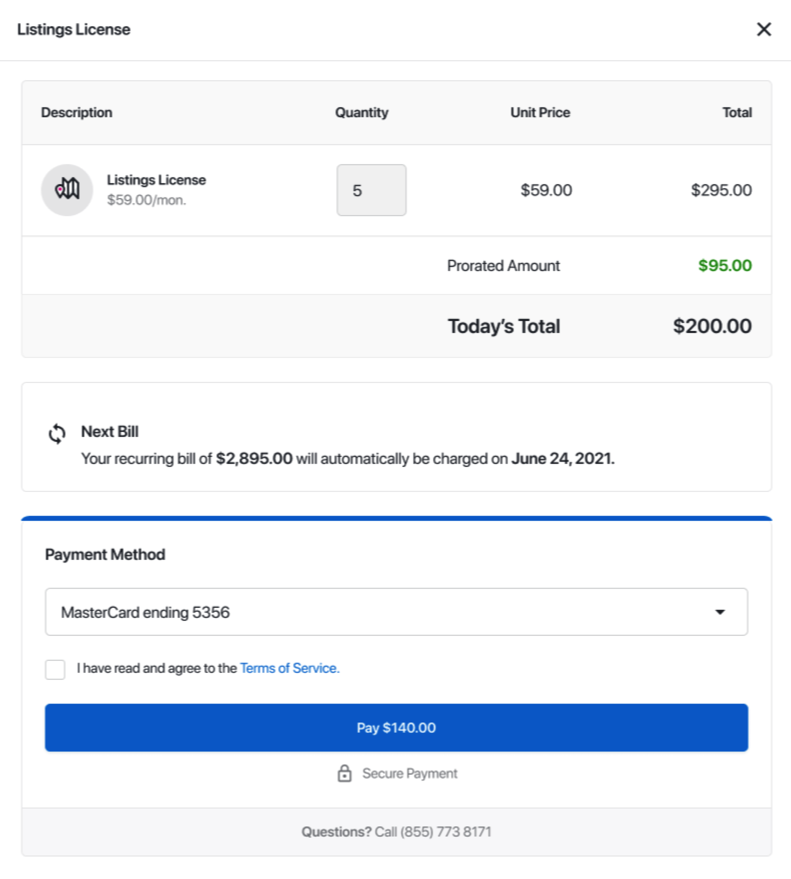Click the green $95.00 prorated amount

coord(725,265)
